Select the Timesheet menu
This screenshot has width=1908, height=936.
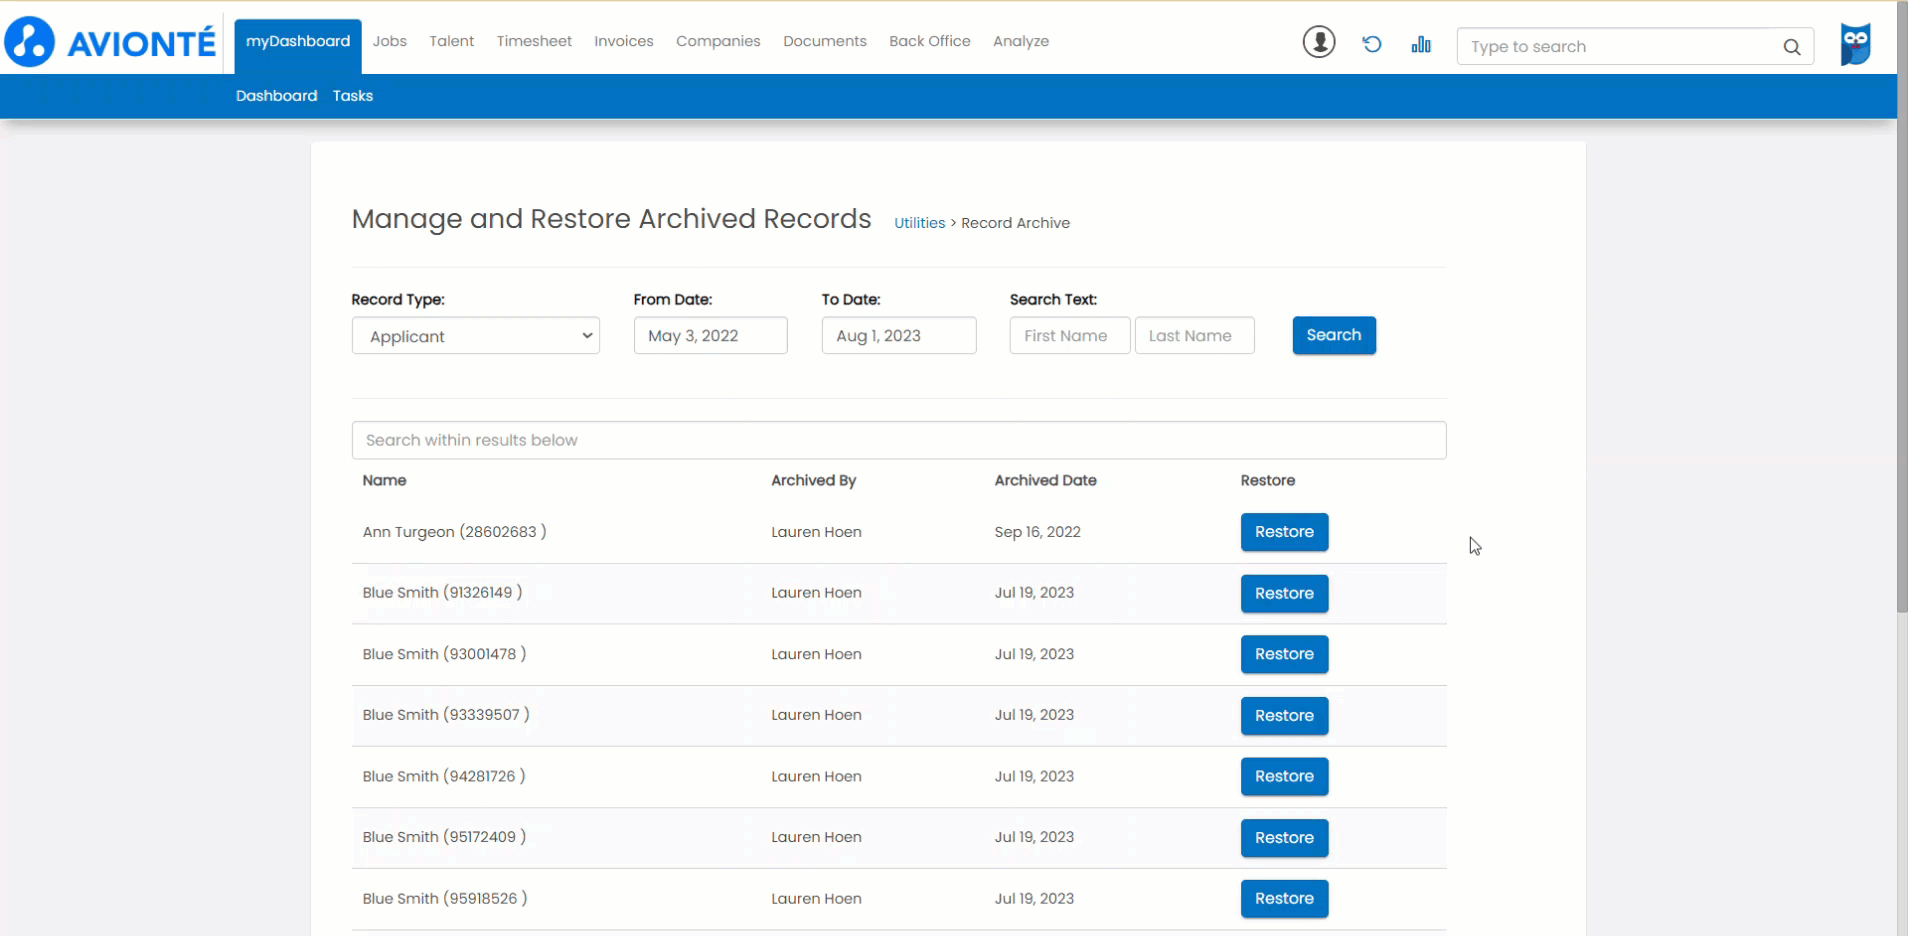(534, 41)
